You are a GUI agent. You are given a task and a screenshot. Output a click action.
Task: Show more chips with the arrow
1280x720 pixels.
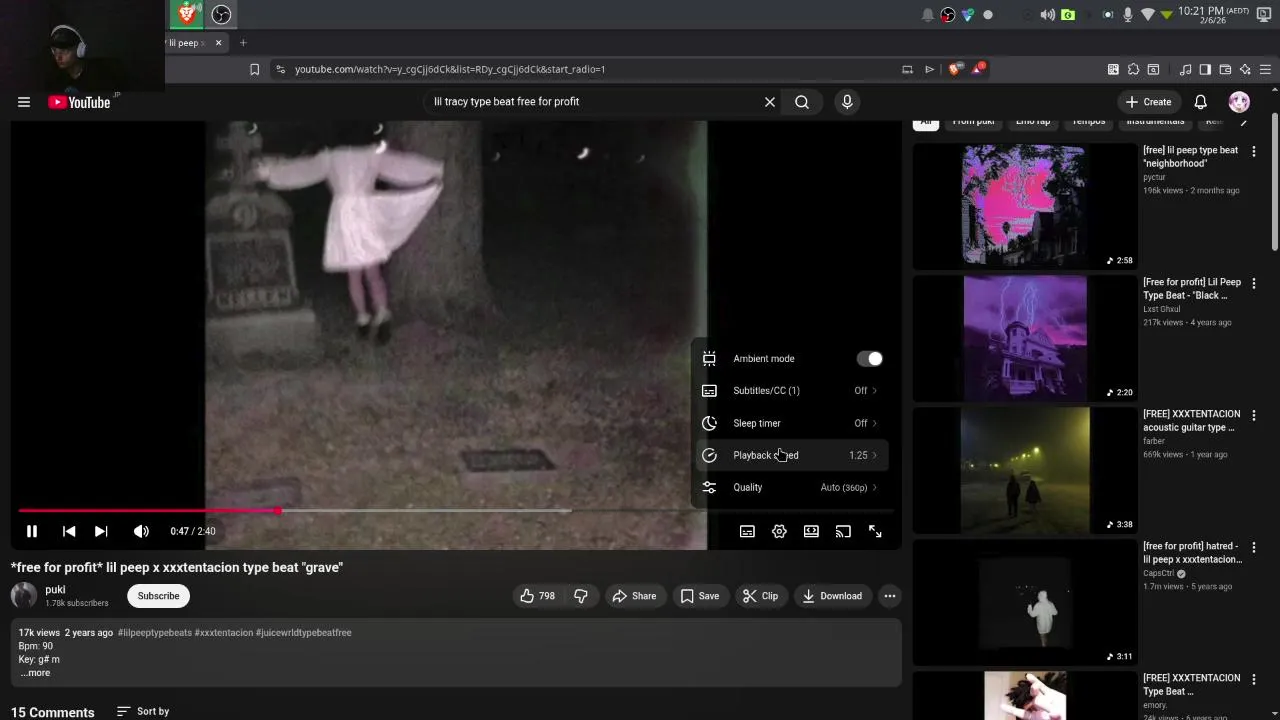coord(1244,121)
